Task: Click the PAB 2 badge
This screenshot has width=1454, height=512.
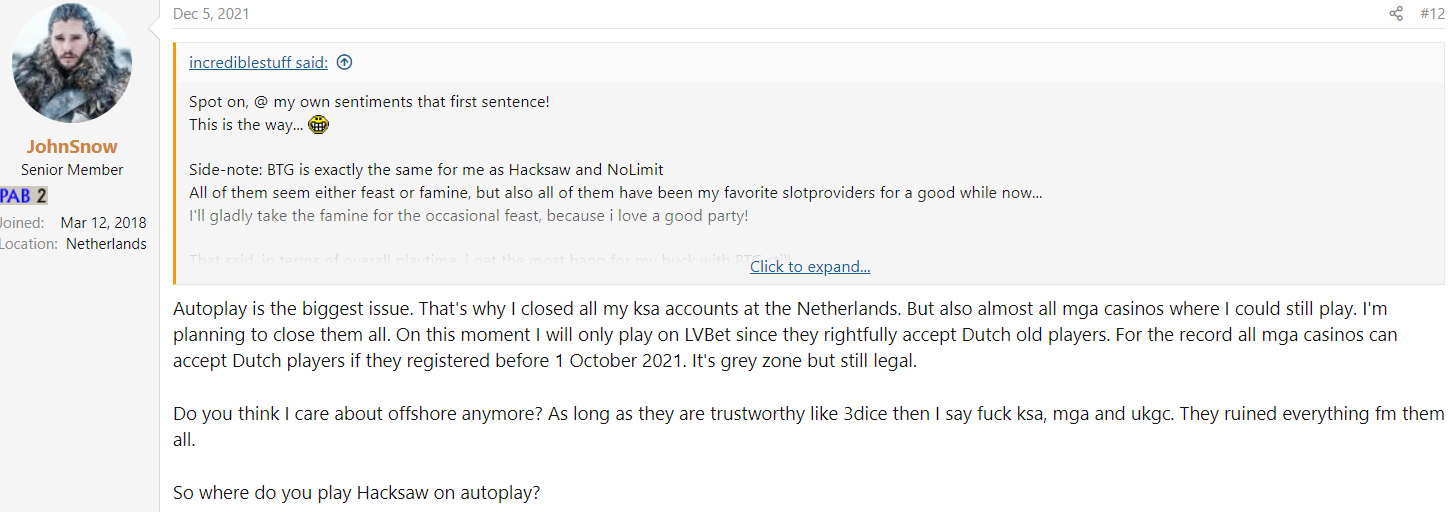Action: [x=24, y=196]
